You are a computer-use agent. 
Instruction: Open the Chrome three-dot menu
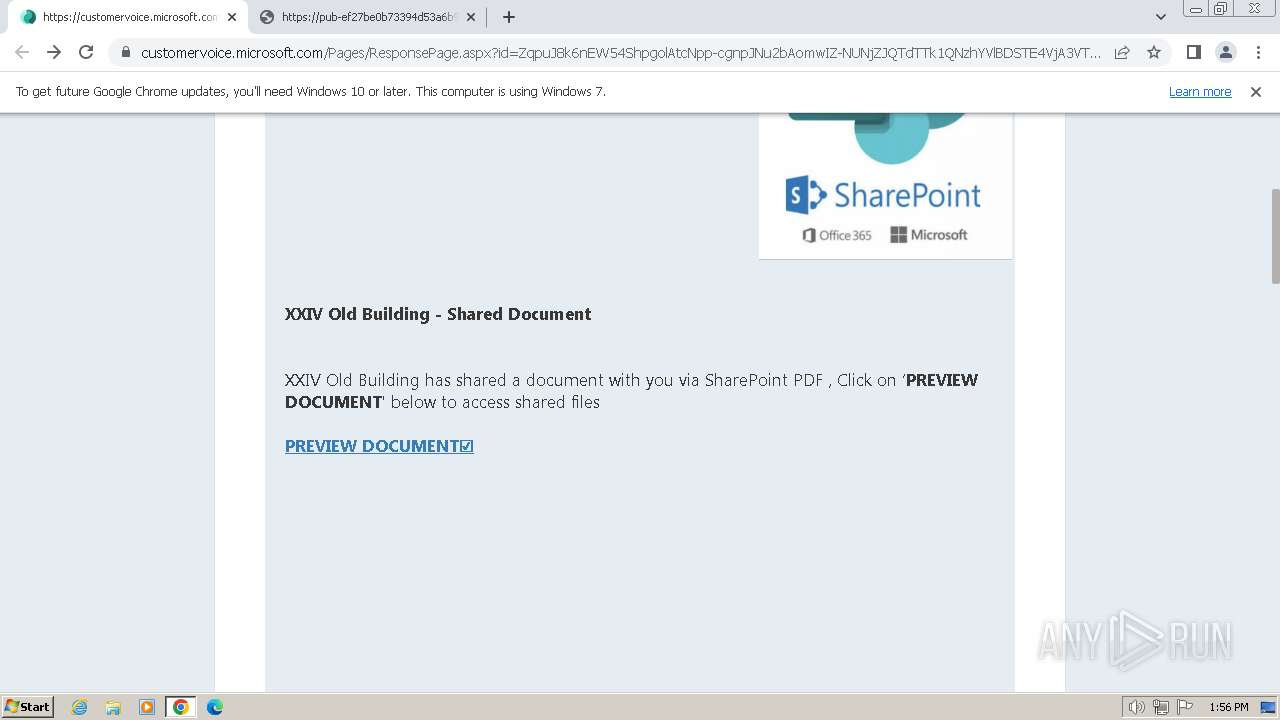[x=1257, y=52]
